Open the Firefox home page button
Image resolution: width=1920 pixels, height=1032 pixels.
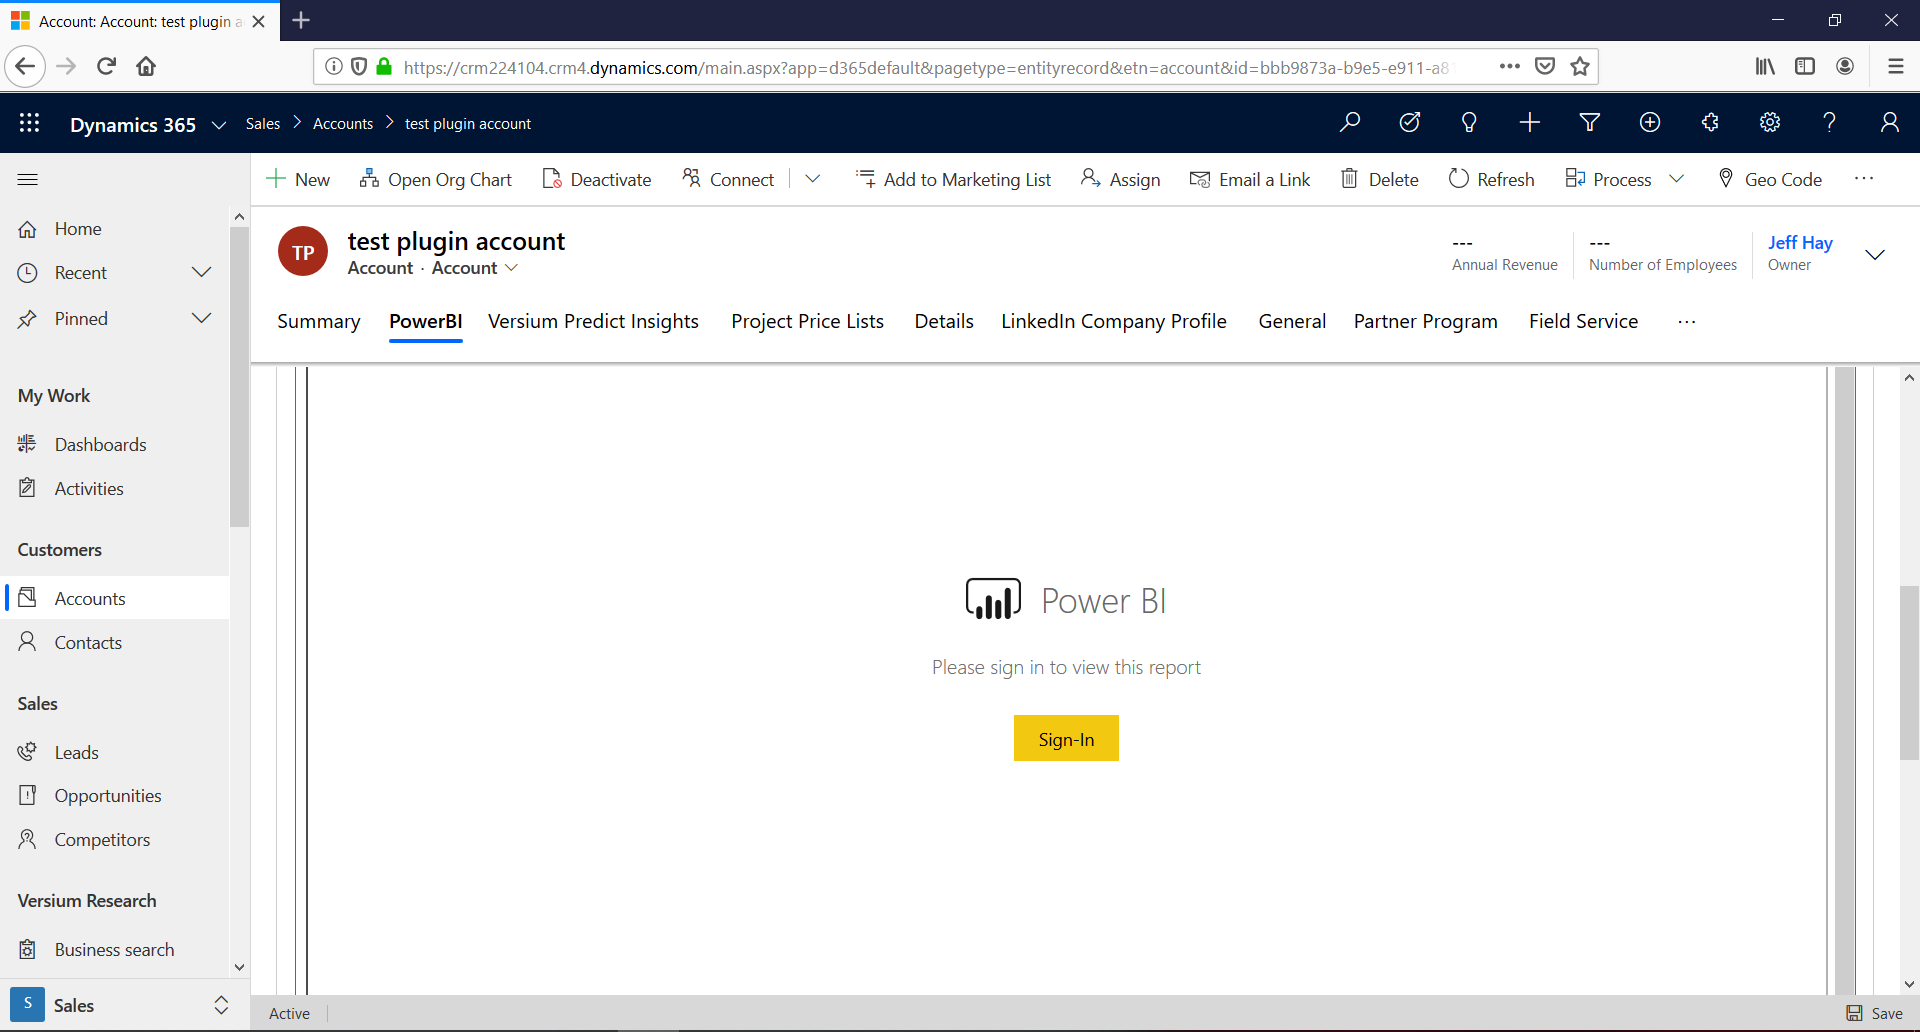click(x=146, y=66)
